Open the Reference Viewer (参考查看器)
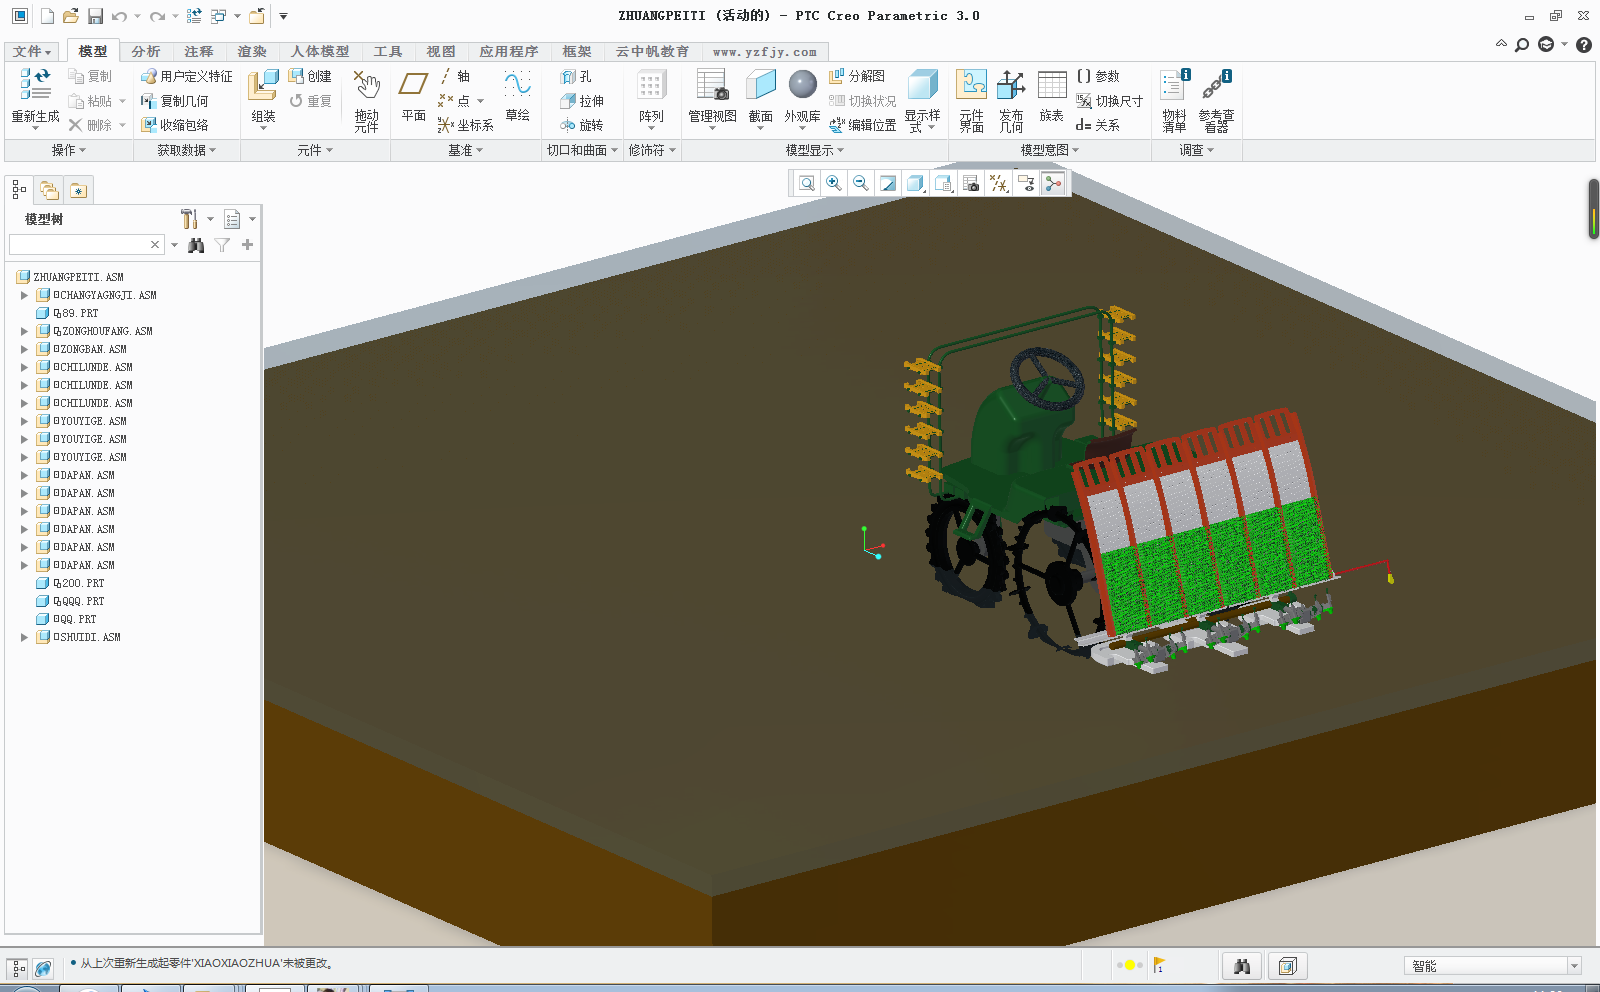This screenshot has height=992, width=1600. click(1216, 101)
